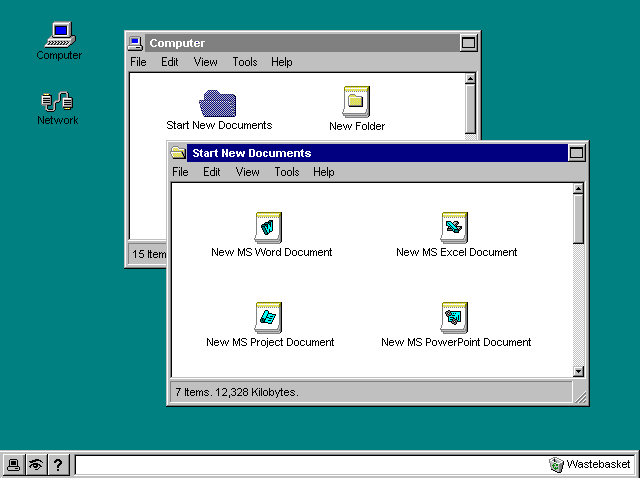Open the File menu in the Computer window
This screenshot has width=640, height=478.
coord(138,62)
